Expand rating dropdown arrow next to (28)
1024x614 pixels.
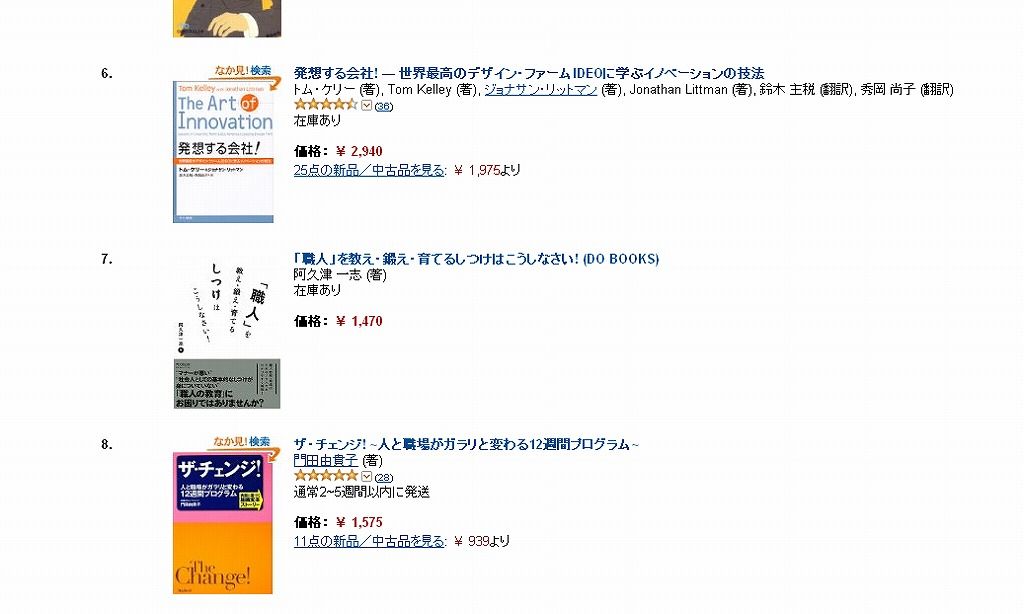click(x=366, y=477)
